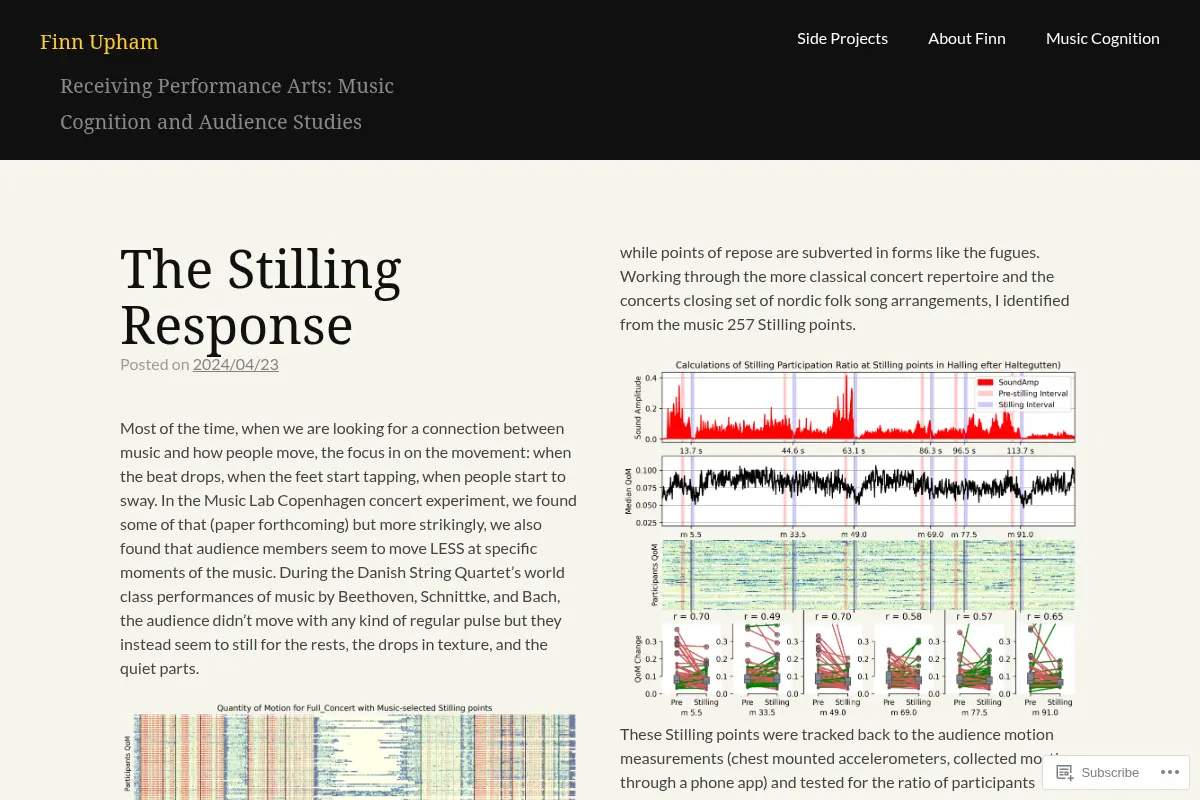Image resolution: width=1200 pixels, height=800 pixels.
Task: Open the Quantity of Motion Full_Concert chart
Action: (350, 751)
